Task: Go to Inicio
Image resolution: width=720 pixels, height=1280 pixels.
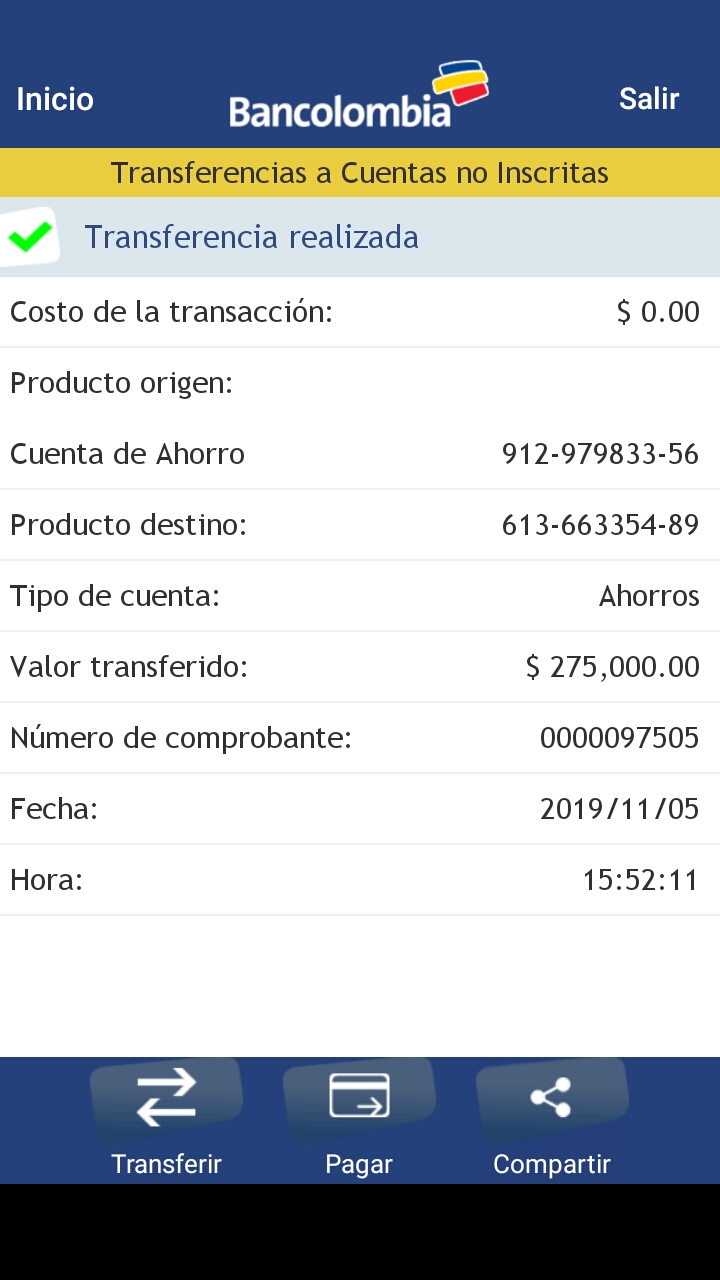Action: point(55,99)
